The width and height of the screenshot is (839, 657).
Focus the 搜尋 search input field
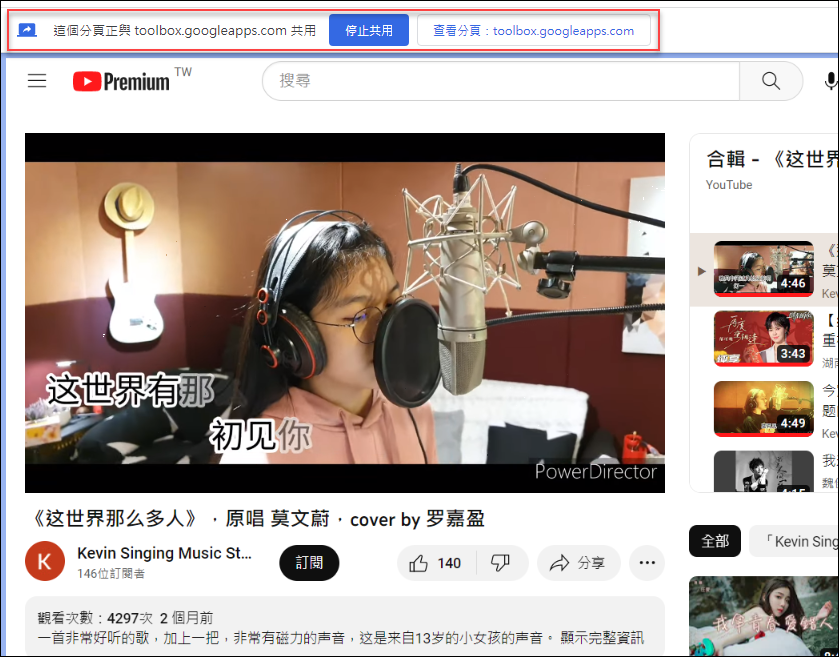click(501, 81)
